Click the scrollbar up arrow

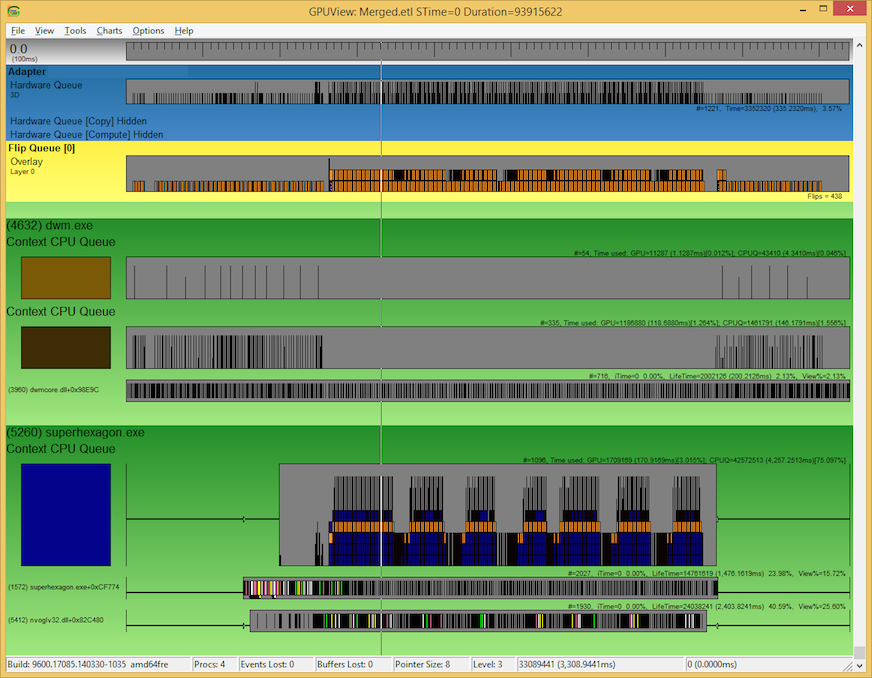860,44
